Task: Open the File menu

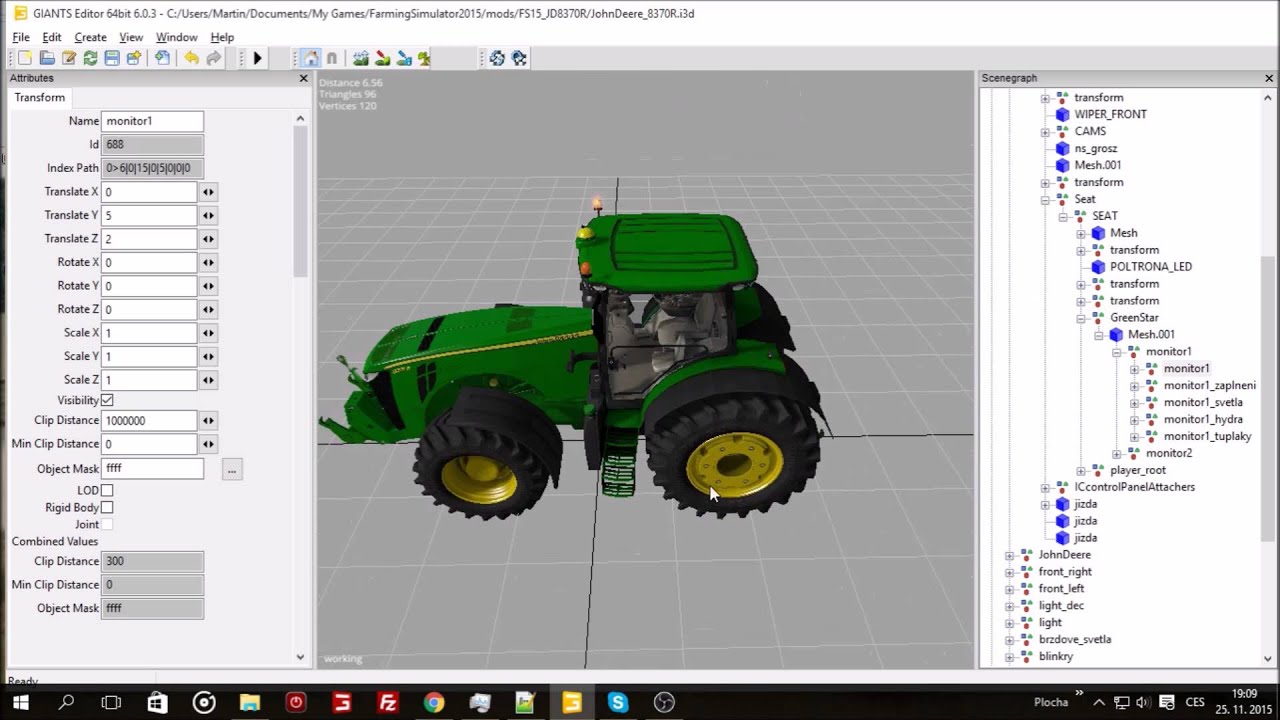Action: coord(21,37)
